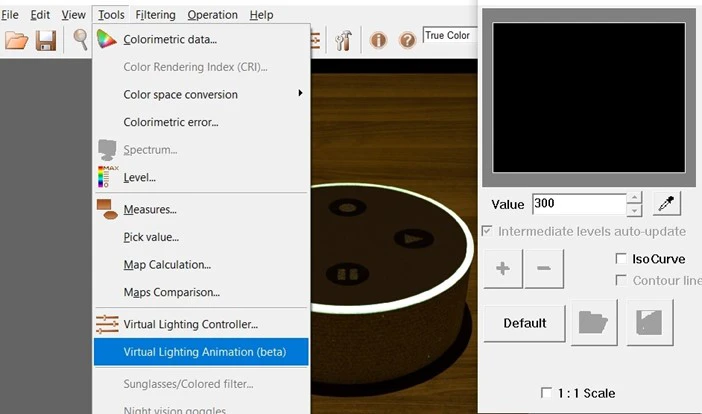Select Pick value... menu entry
Viewport: 702px width, 414px height.
tap(201, 237)
